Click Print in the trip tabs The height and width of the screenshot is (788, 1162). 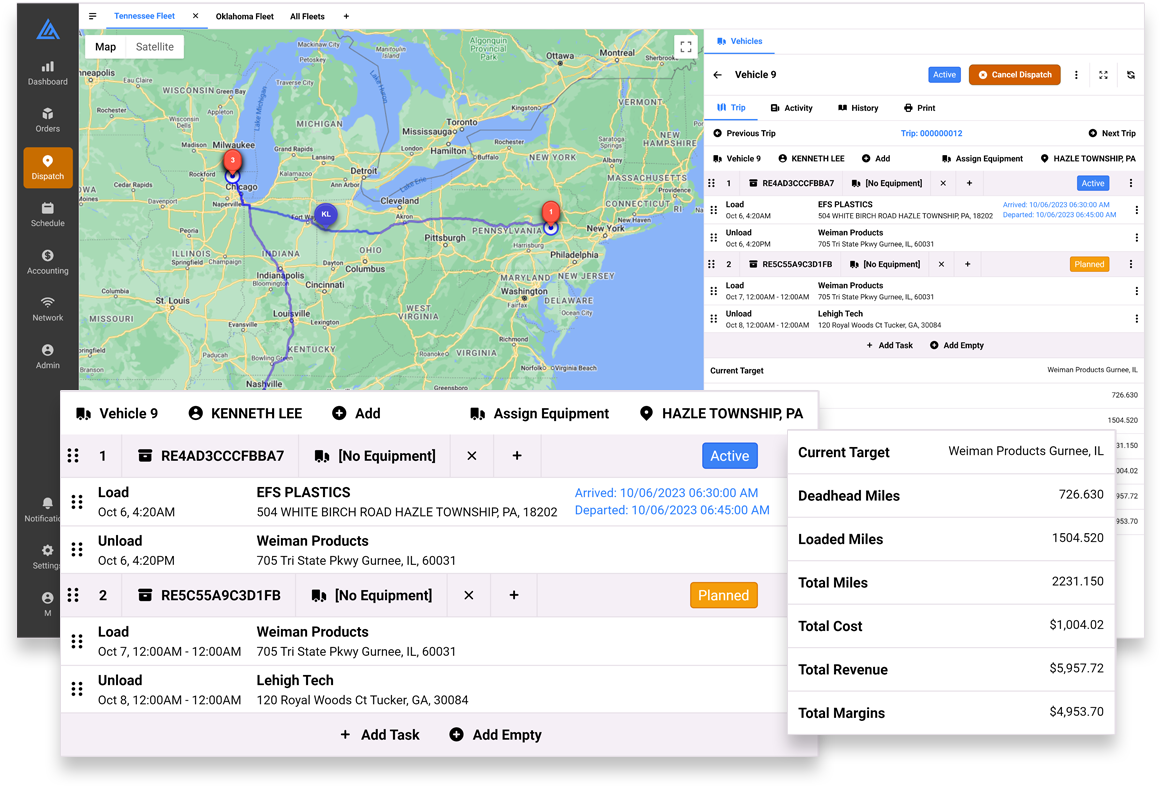(x=920, y=108)
